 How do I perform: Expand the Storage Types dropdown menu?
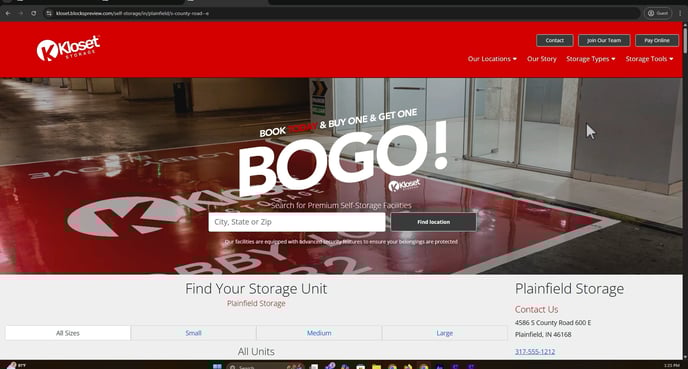[591, 59]
